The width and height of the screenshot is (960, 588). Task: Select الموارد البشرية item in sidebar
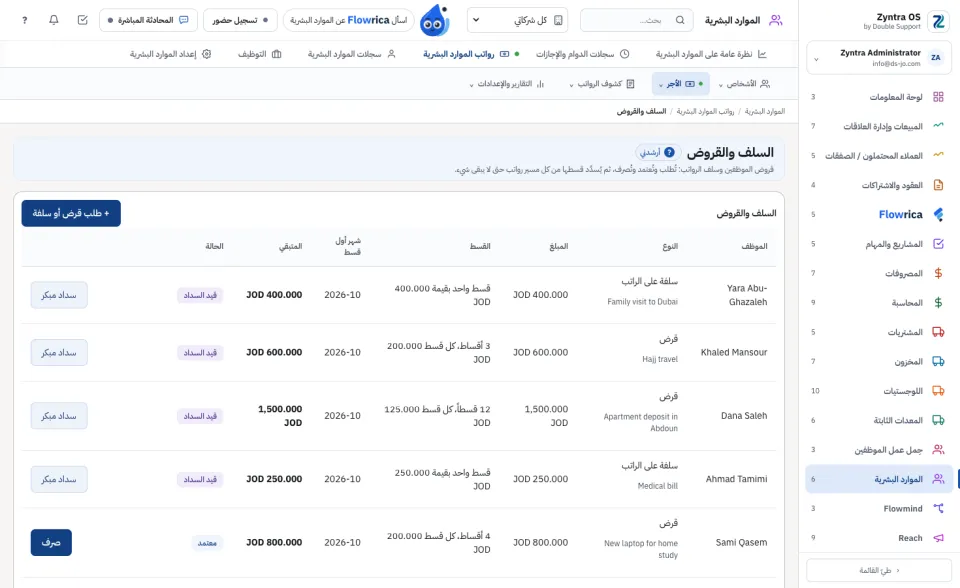(879, 479)
